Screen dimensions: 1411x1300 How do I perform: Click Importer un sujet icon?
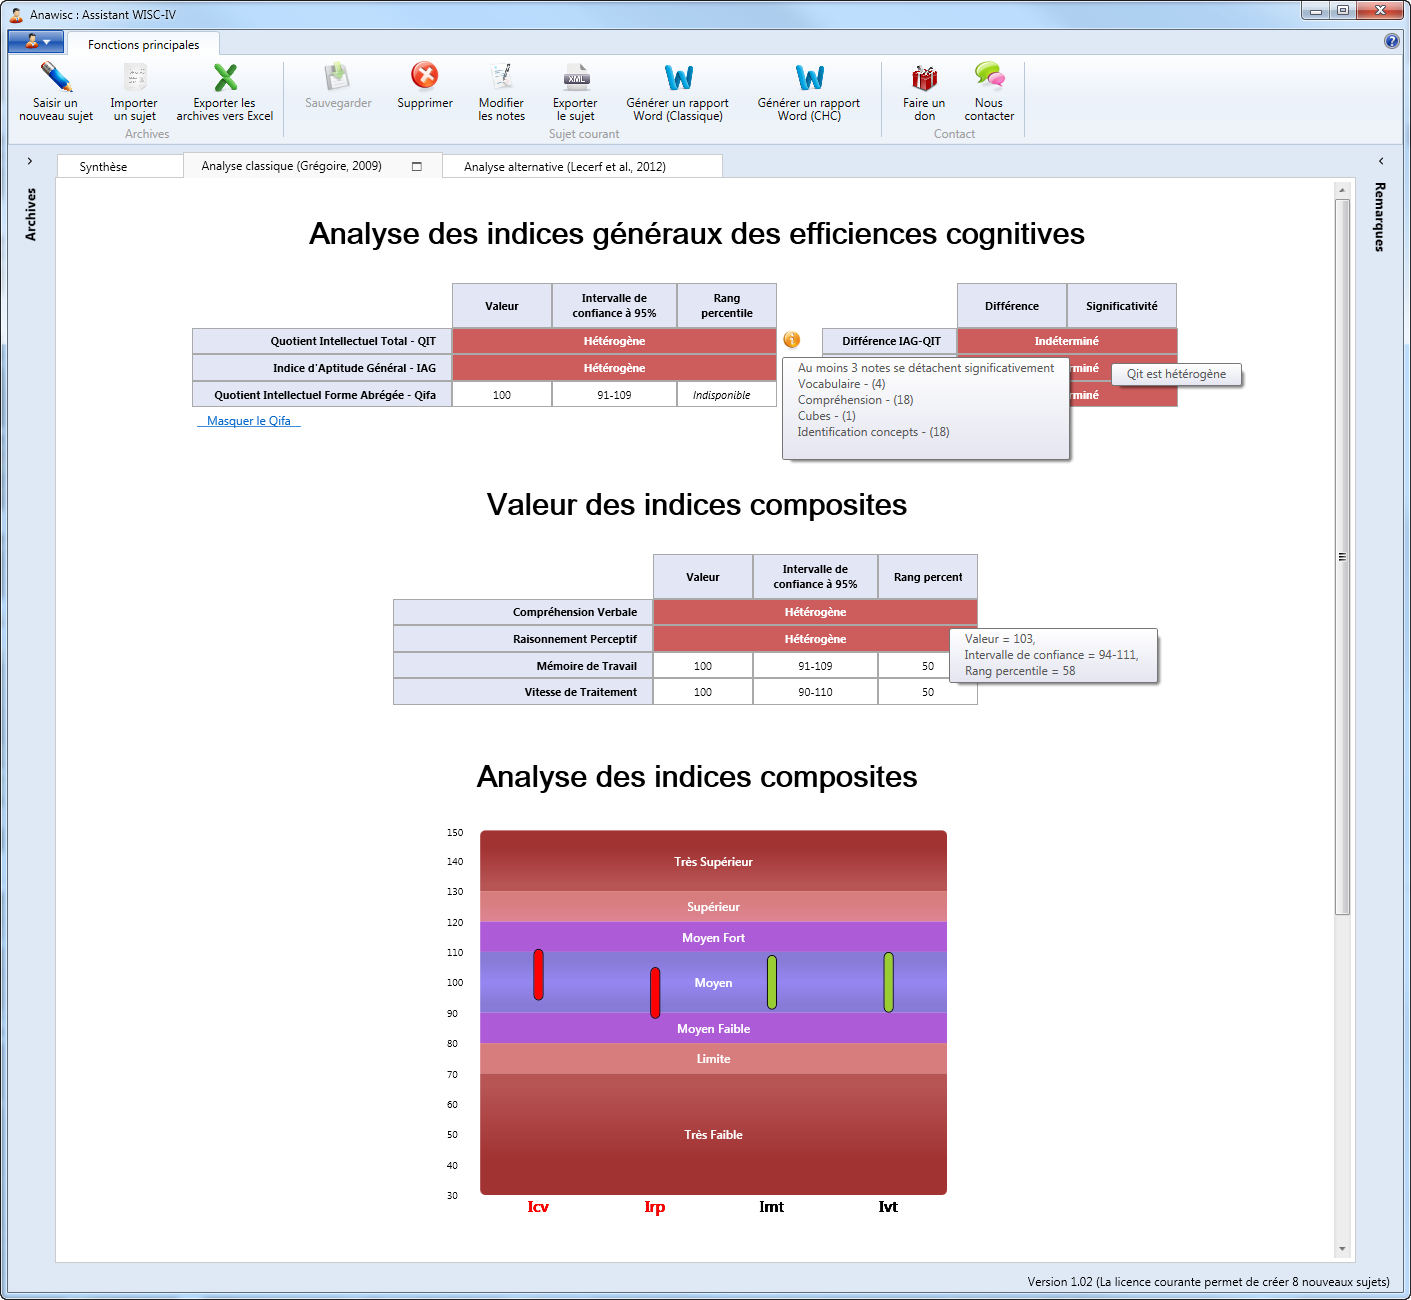(134, 78)
